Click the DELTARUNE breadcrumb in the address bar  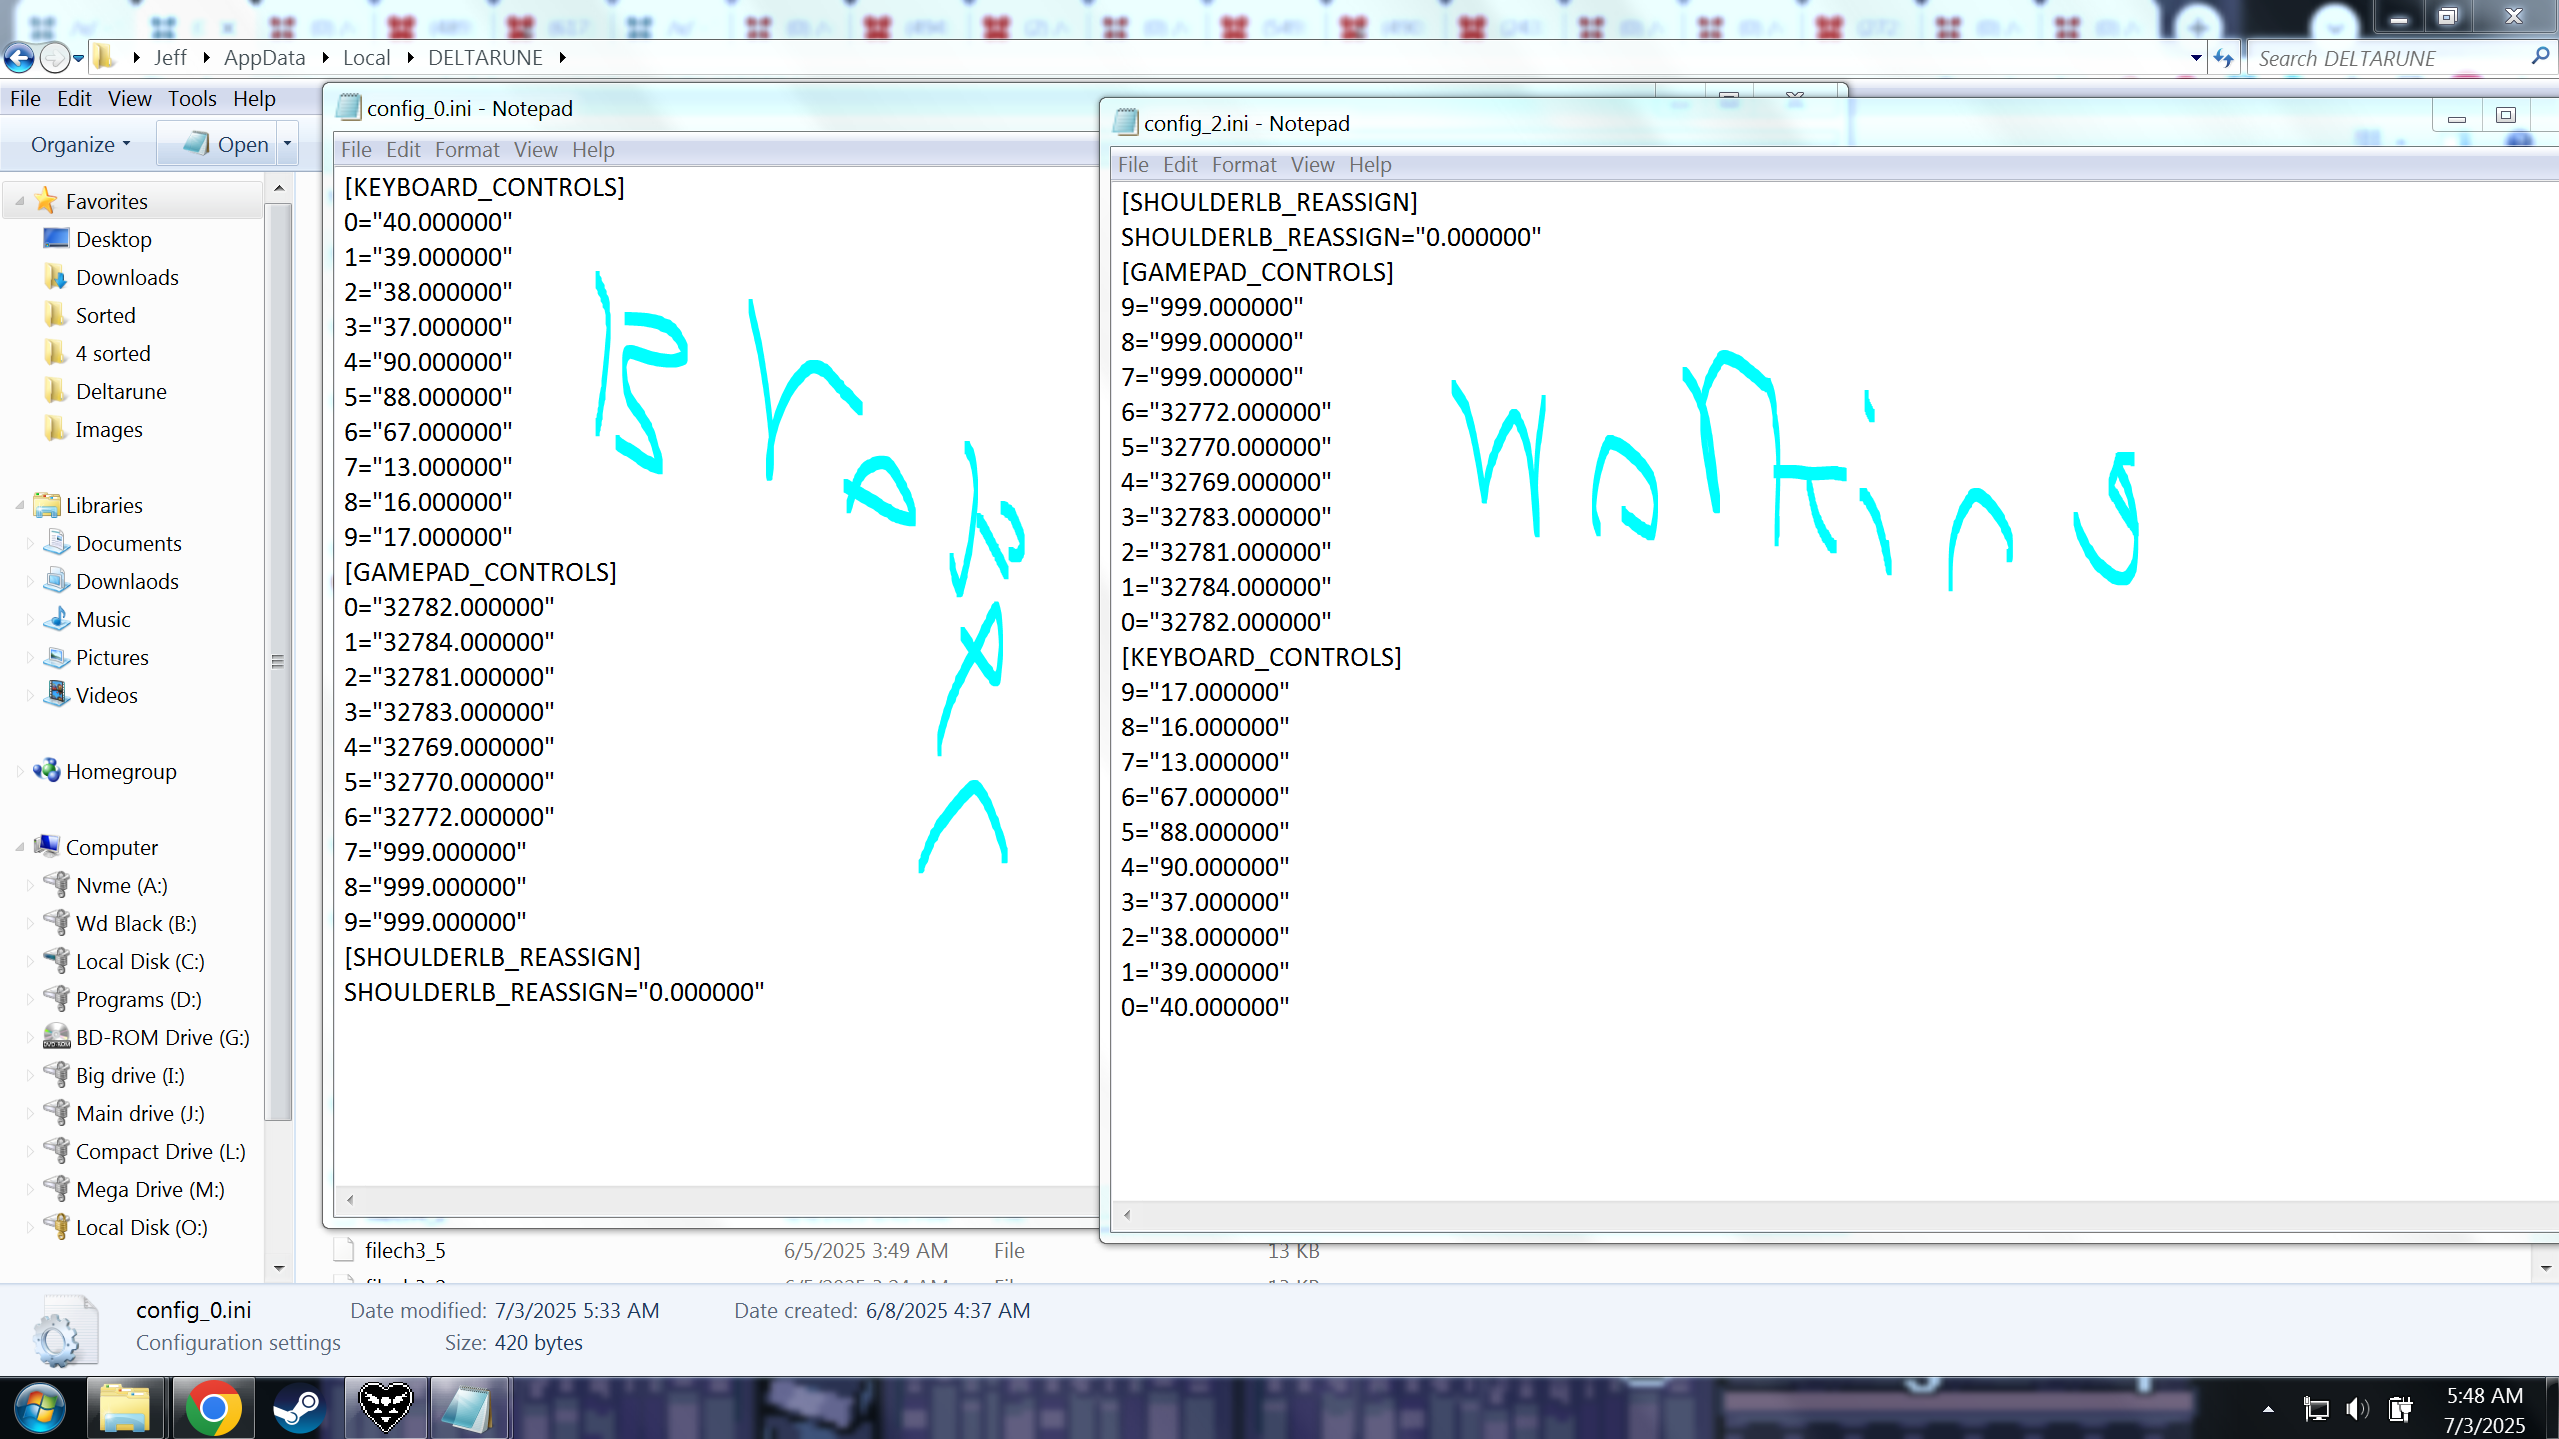pos(485,58)
